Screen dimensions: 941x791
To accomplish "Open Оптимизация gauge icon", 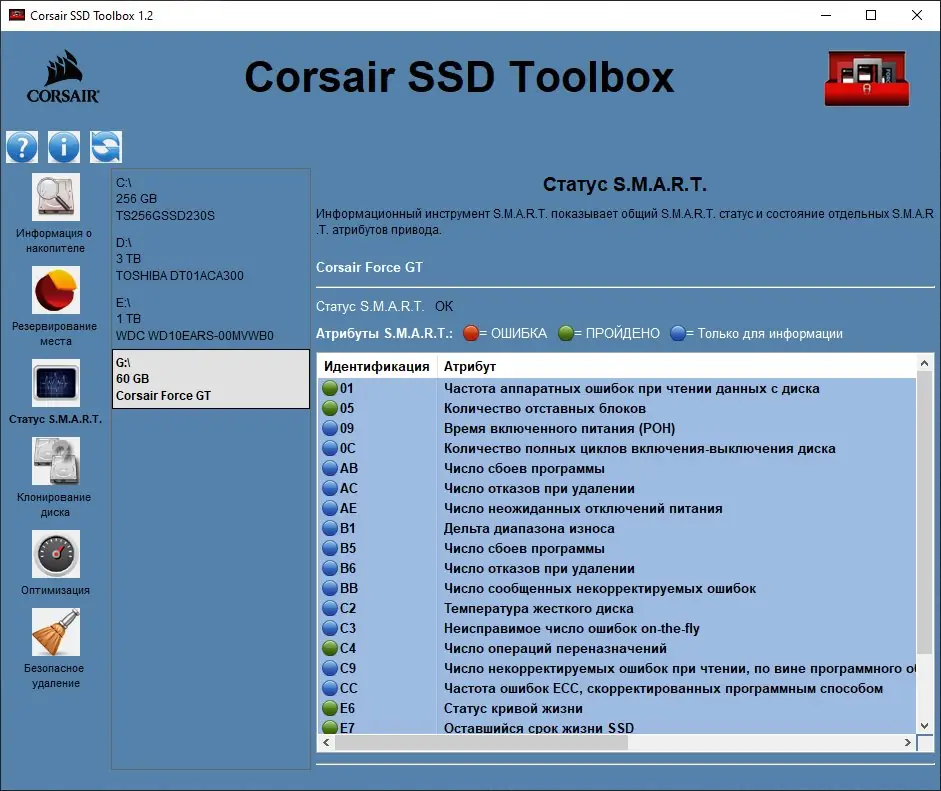I will [56, 554].
